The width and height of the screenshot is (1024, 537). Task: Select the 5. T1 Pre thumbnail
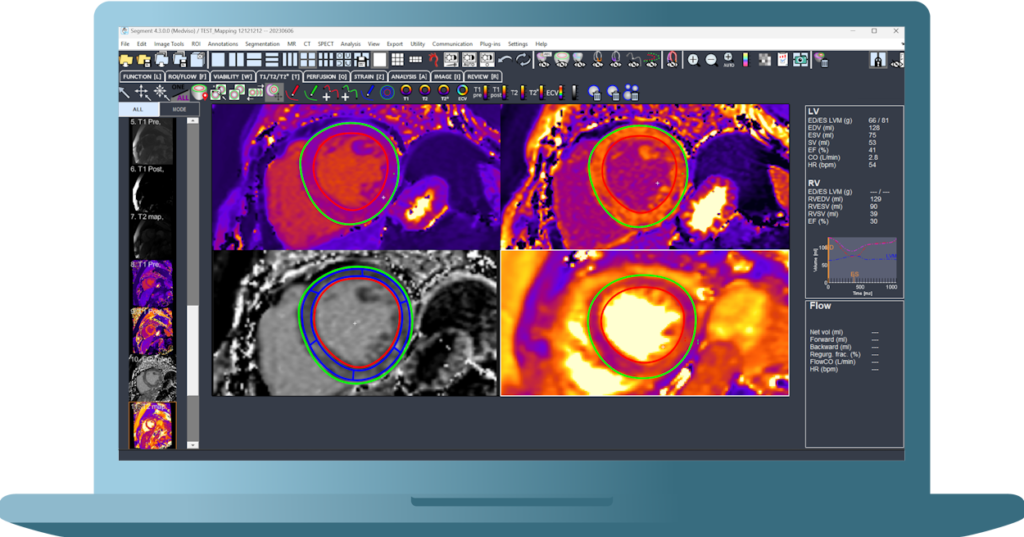coord(152,140)
